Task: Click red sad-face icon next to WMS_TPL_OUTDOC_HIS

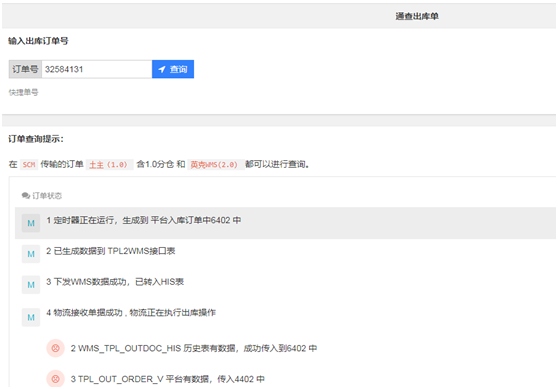Action: [x=56, y=348]
